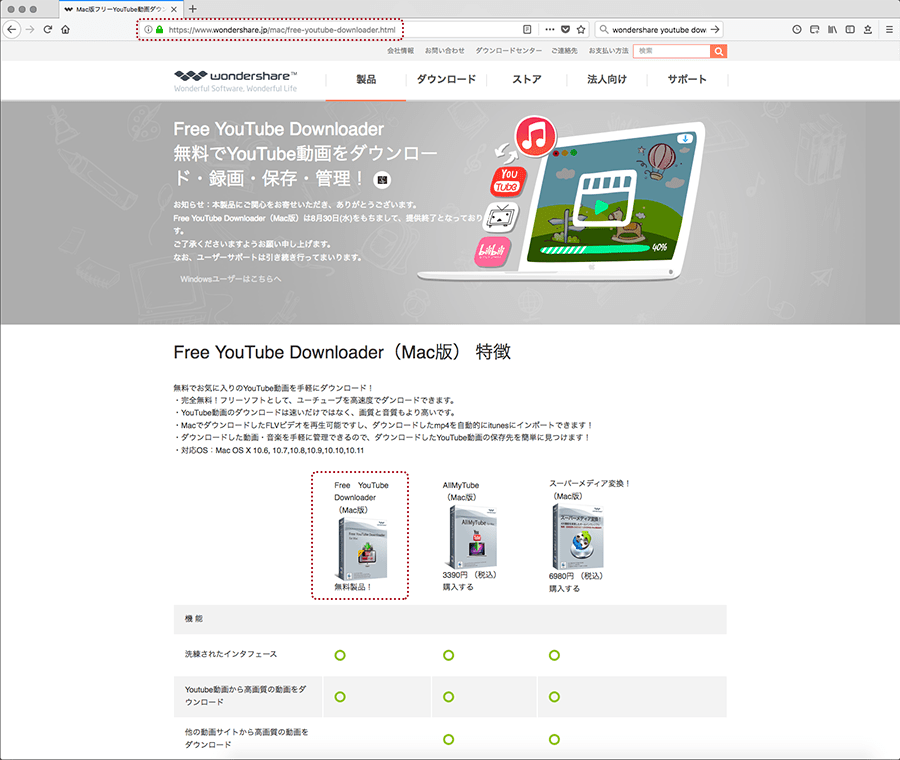The height and width of the screenshot is (760, 900).
Task: Open ダウンロードセンター link
Action: 509,51
